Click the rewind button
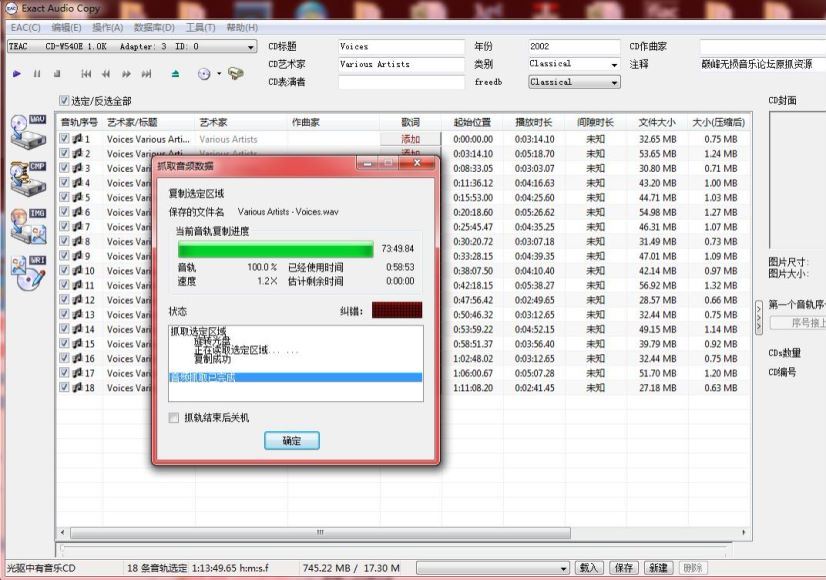 [x=106, y=74]
